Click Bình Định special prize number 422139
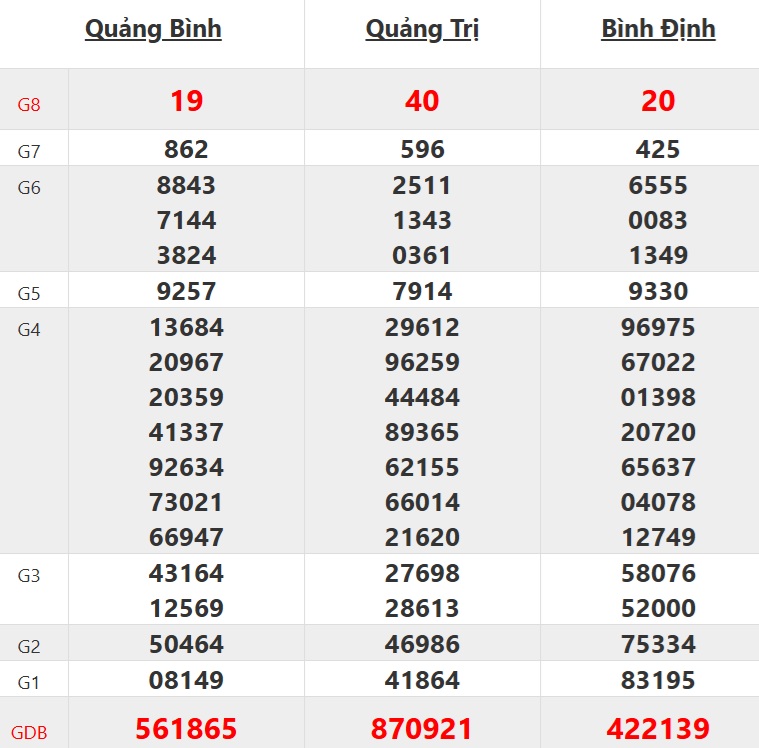 pyautogui.click(x=658, y=729)
